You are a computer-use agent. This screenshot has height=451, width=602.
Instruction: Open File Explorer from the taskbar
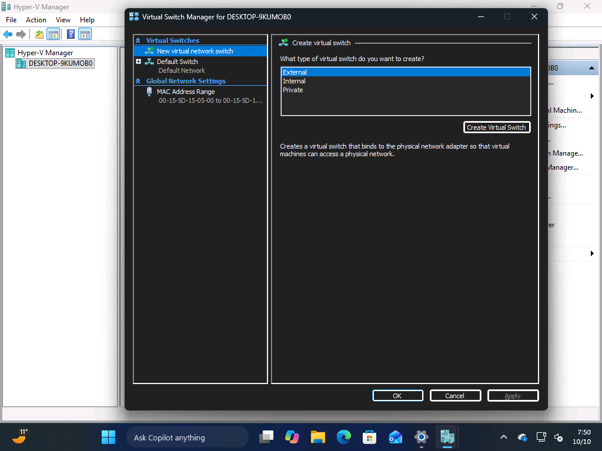coord(318,437)
